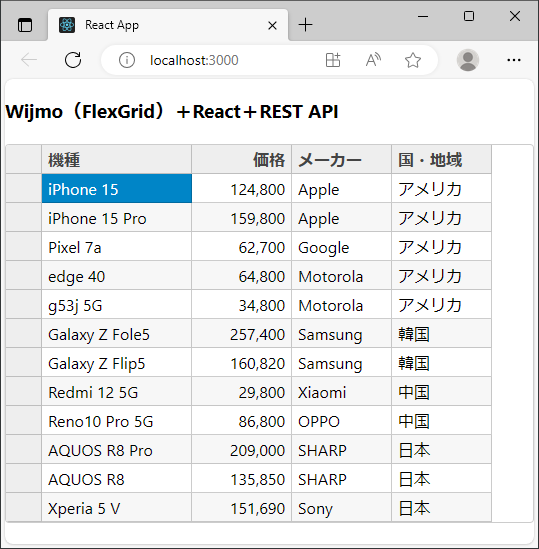Click 日本 cell in Xperia 5 V row
The height and width of the screenshot is (549, 539).
point(441,508)
